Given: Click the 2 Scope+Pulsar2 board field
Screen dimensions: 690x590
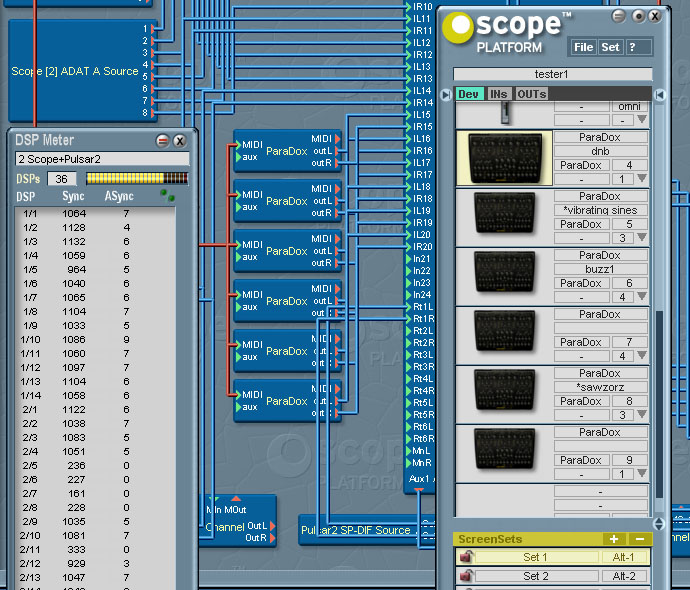Looking at the screenshot, I should [102, 159].
